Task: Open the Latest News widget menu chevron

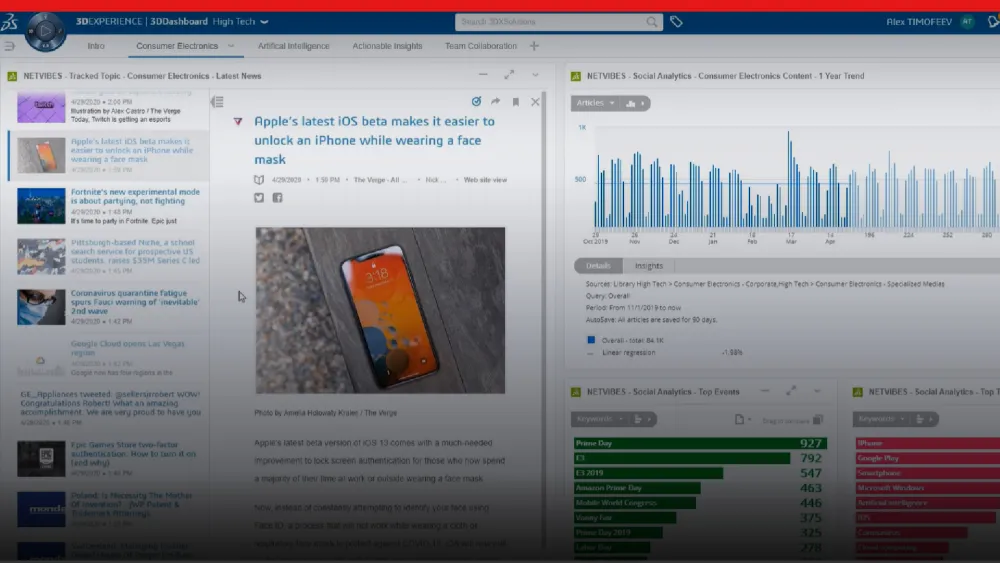Action: 535,75
